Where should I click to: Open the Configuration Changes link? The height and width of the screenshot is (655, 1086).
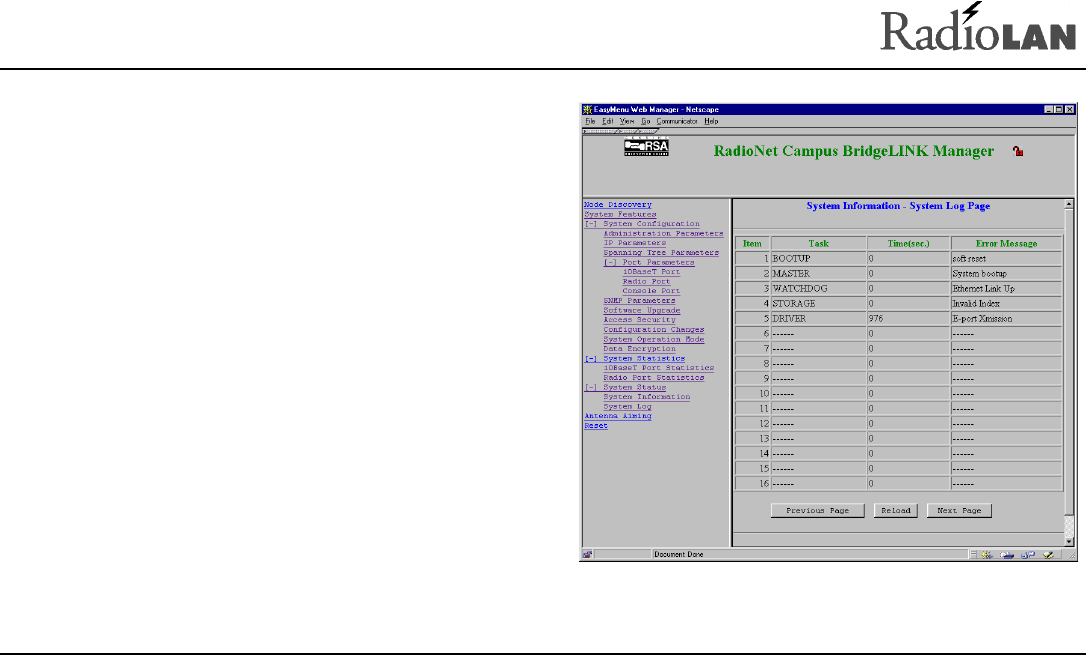click(653, 330)
